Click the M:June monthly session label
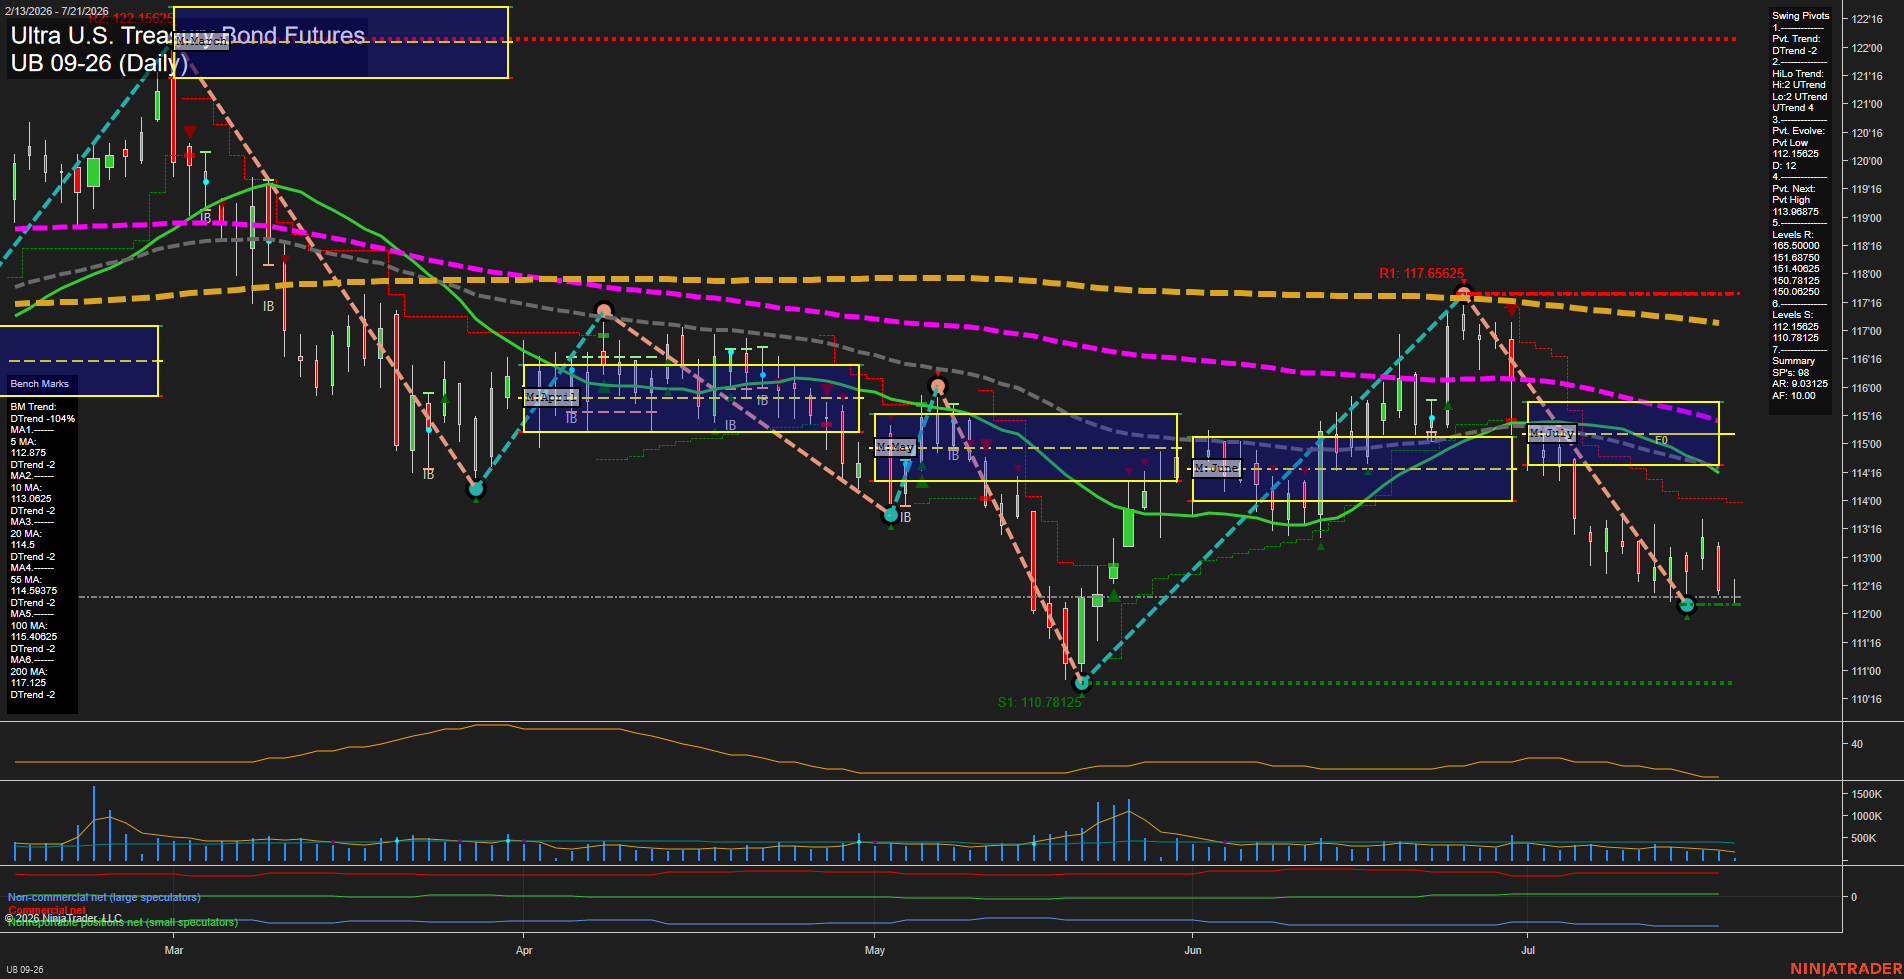The height and width of the screenshot is (979, 1904). tap(1217, 468)
